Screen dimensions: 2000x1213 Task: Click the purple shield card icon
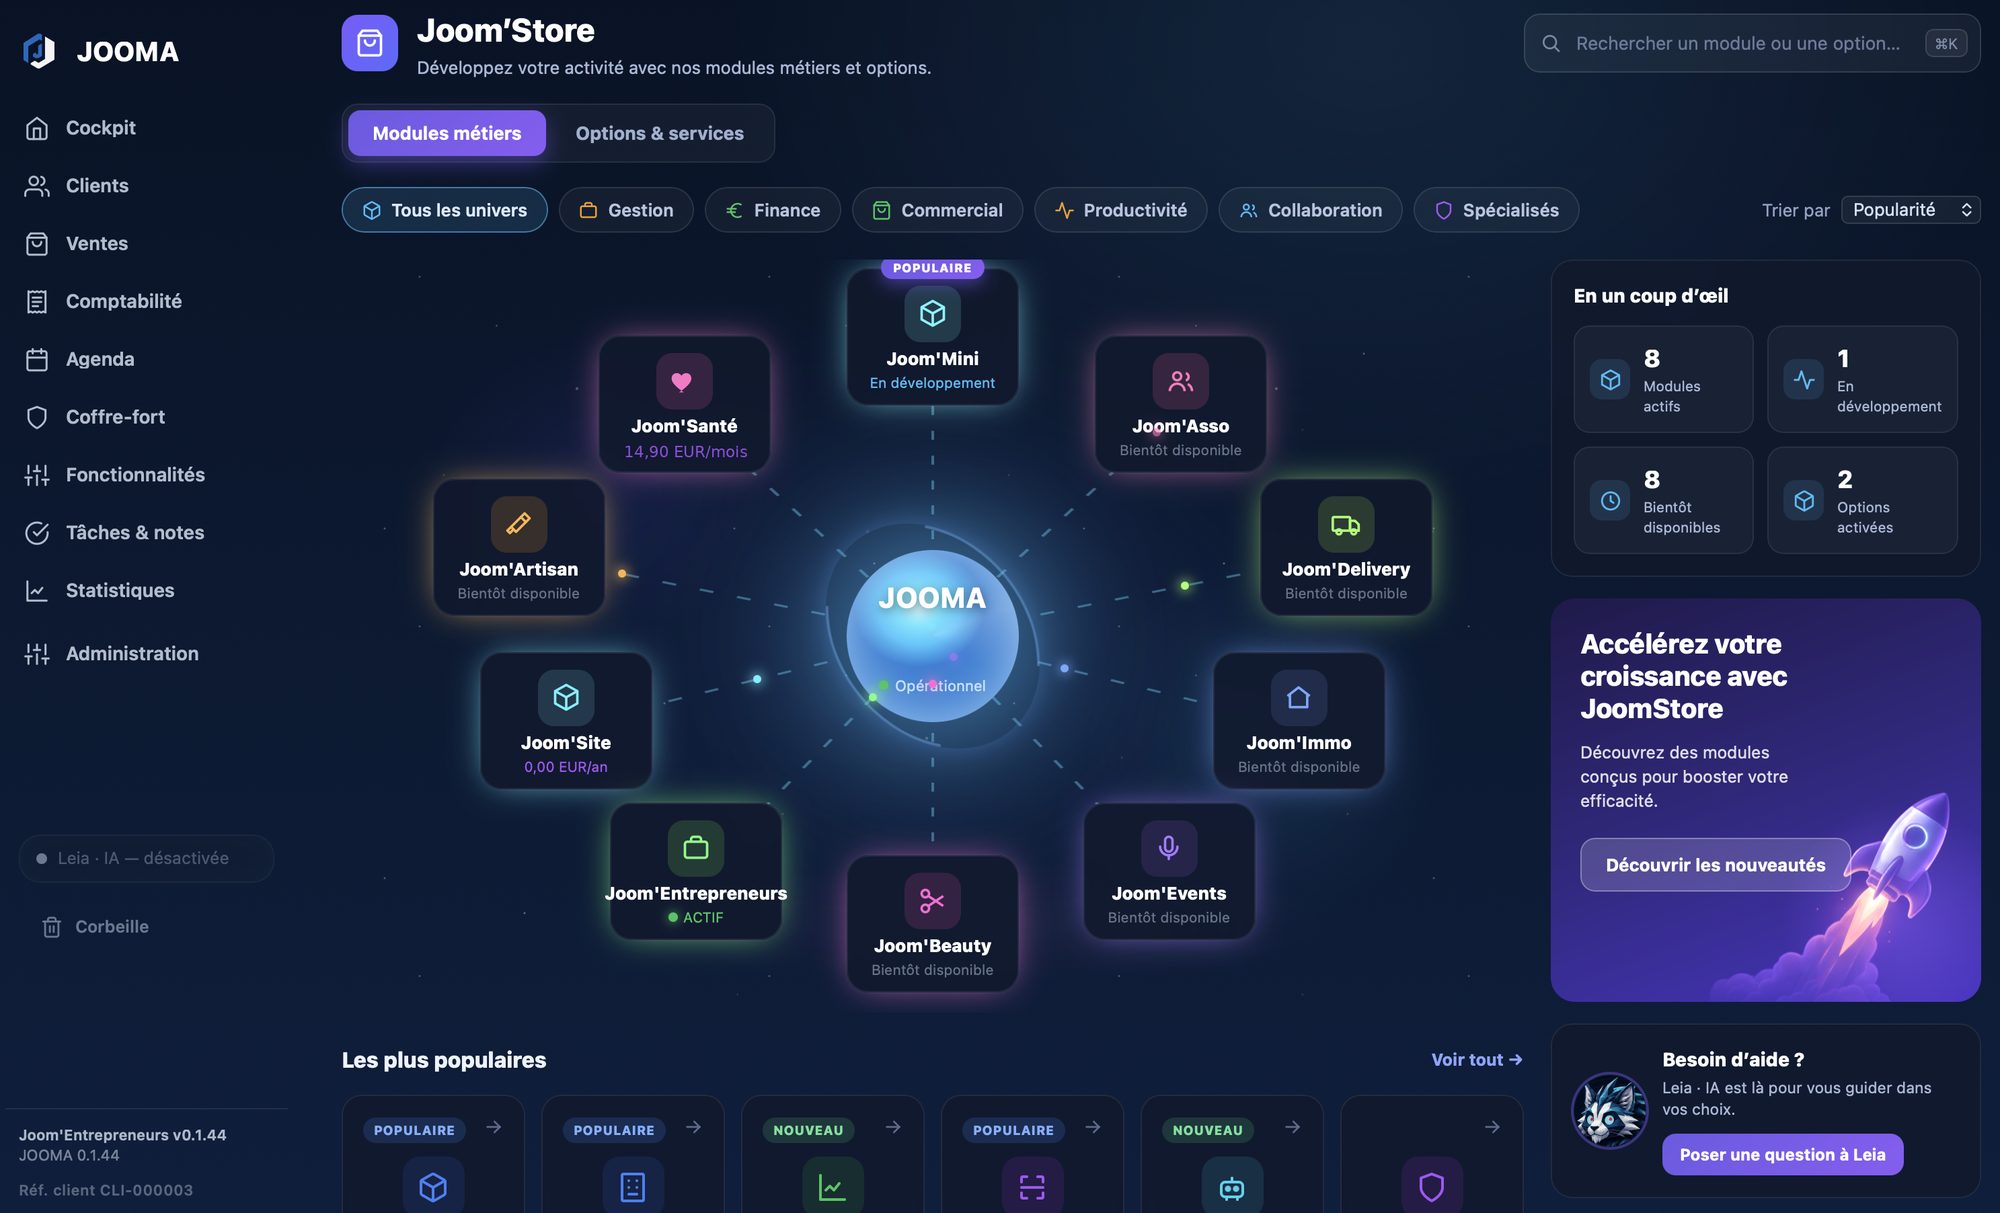pos(1432,1187)
